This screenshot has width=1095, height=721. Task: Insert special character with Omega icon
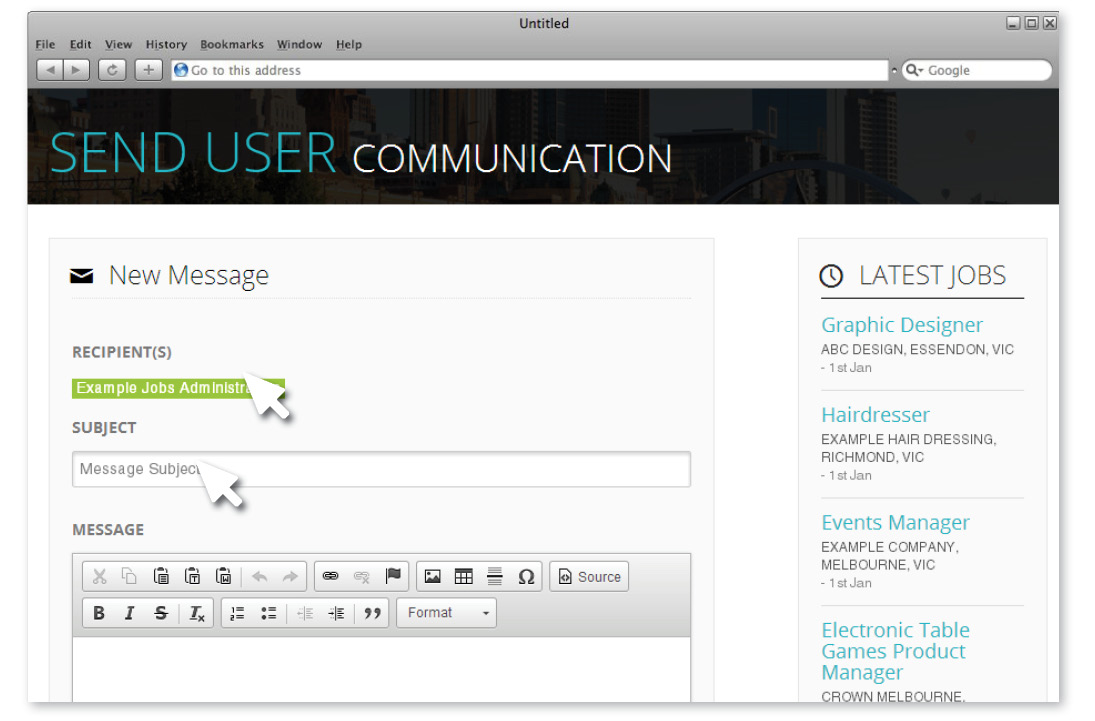pyautogui.click(x=525, y=577)
